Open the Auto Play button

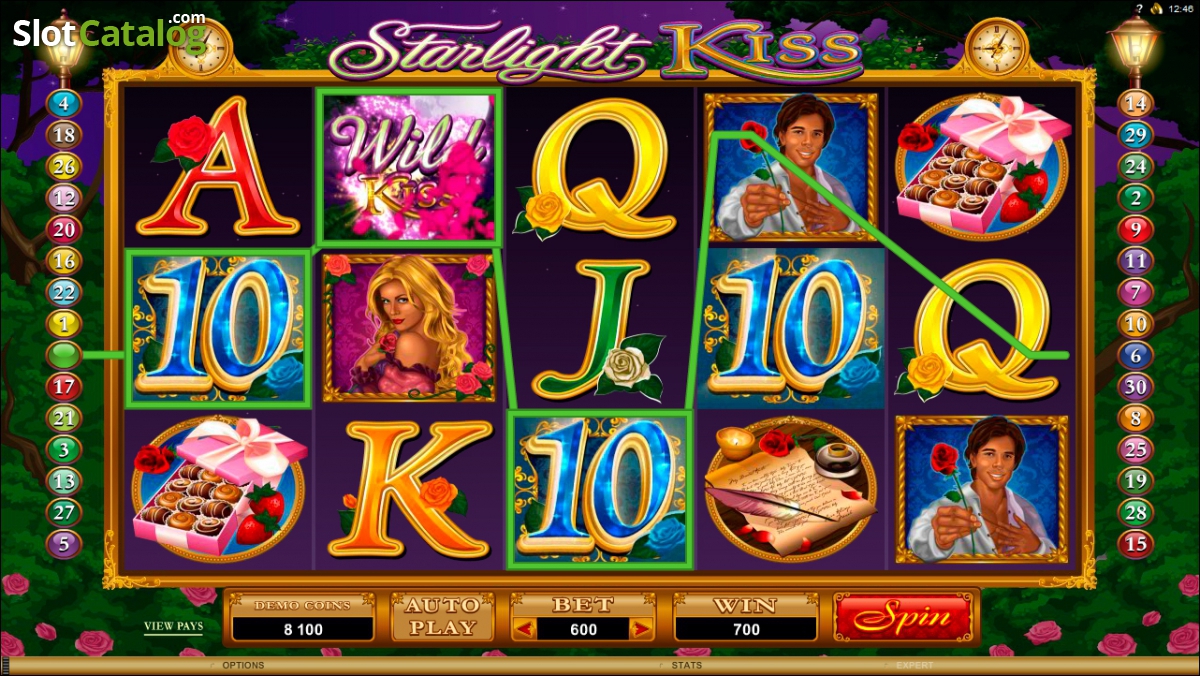click(442, 617)
